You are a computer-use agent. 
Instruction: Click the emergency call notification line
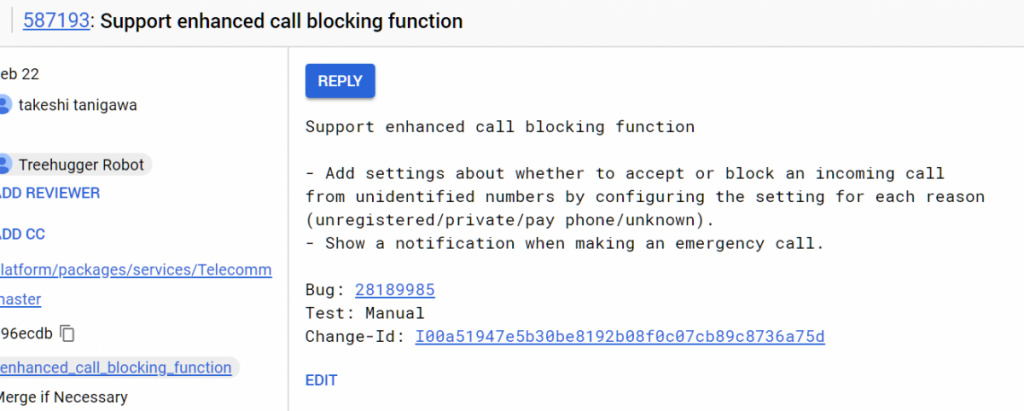click(564, 244)
